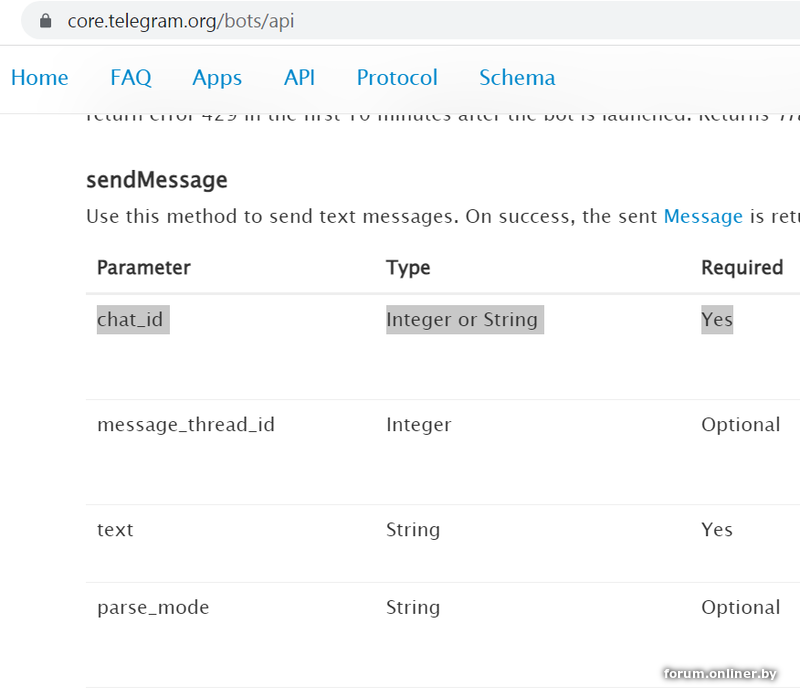800x697 pixels.
Task: Select the API navigation item
Action: [x=299, y=78]
